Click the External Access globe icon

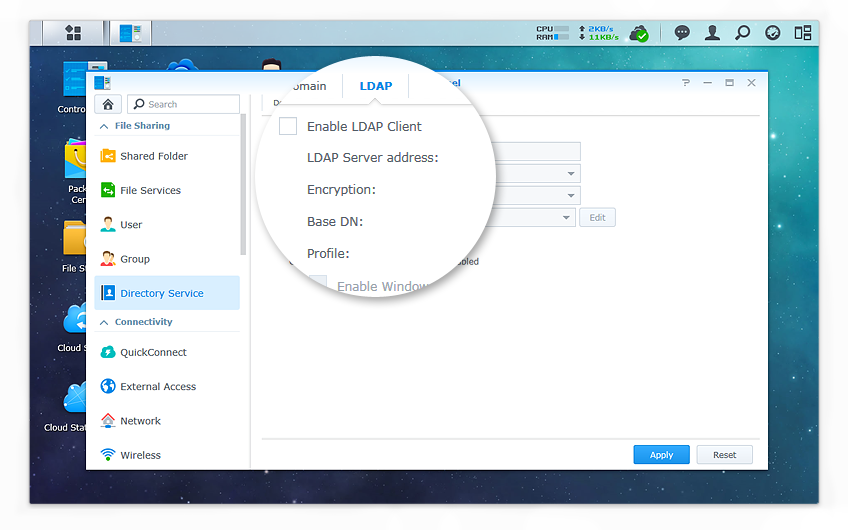108,386
